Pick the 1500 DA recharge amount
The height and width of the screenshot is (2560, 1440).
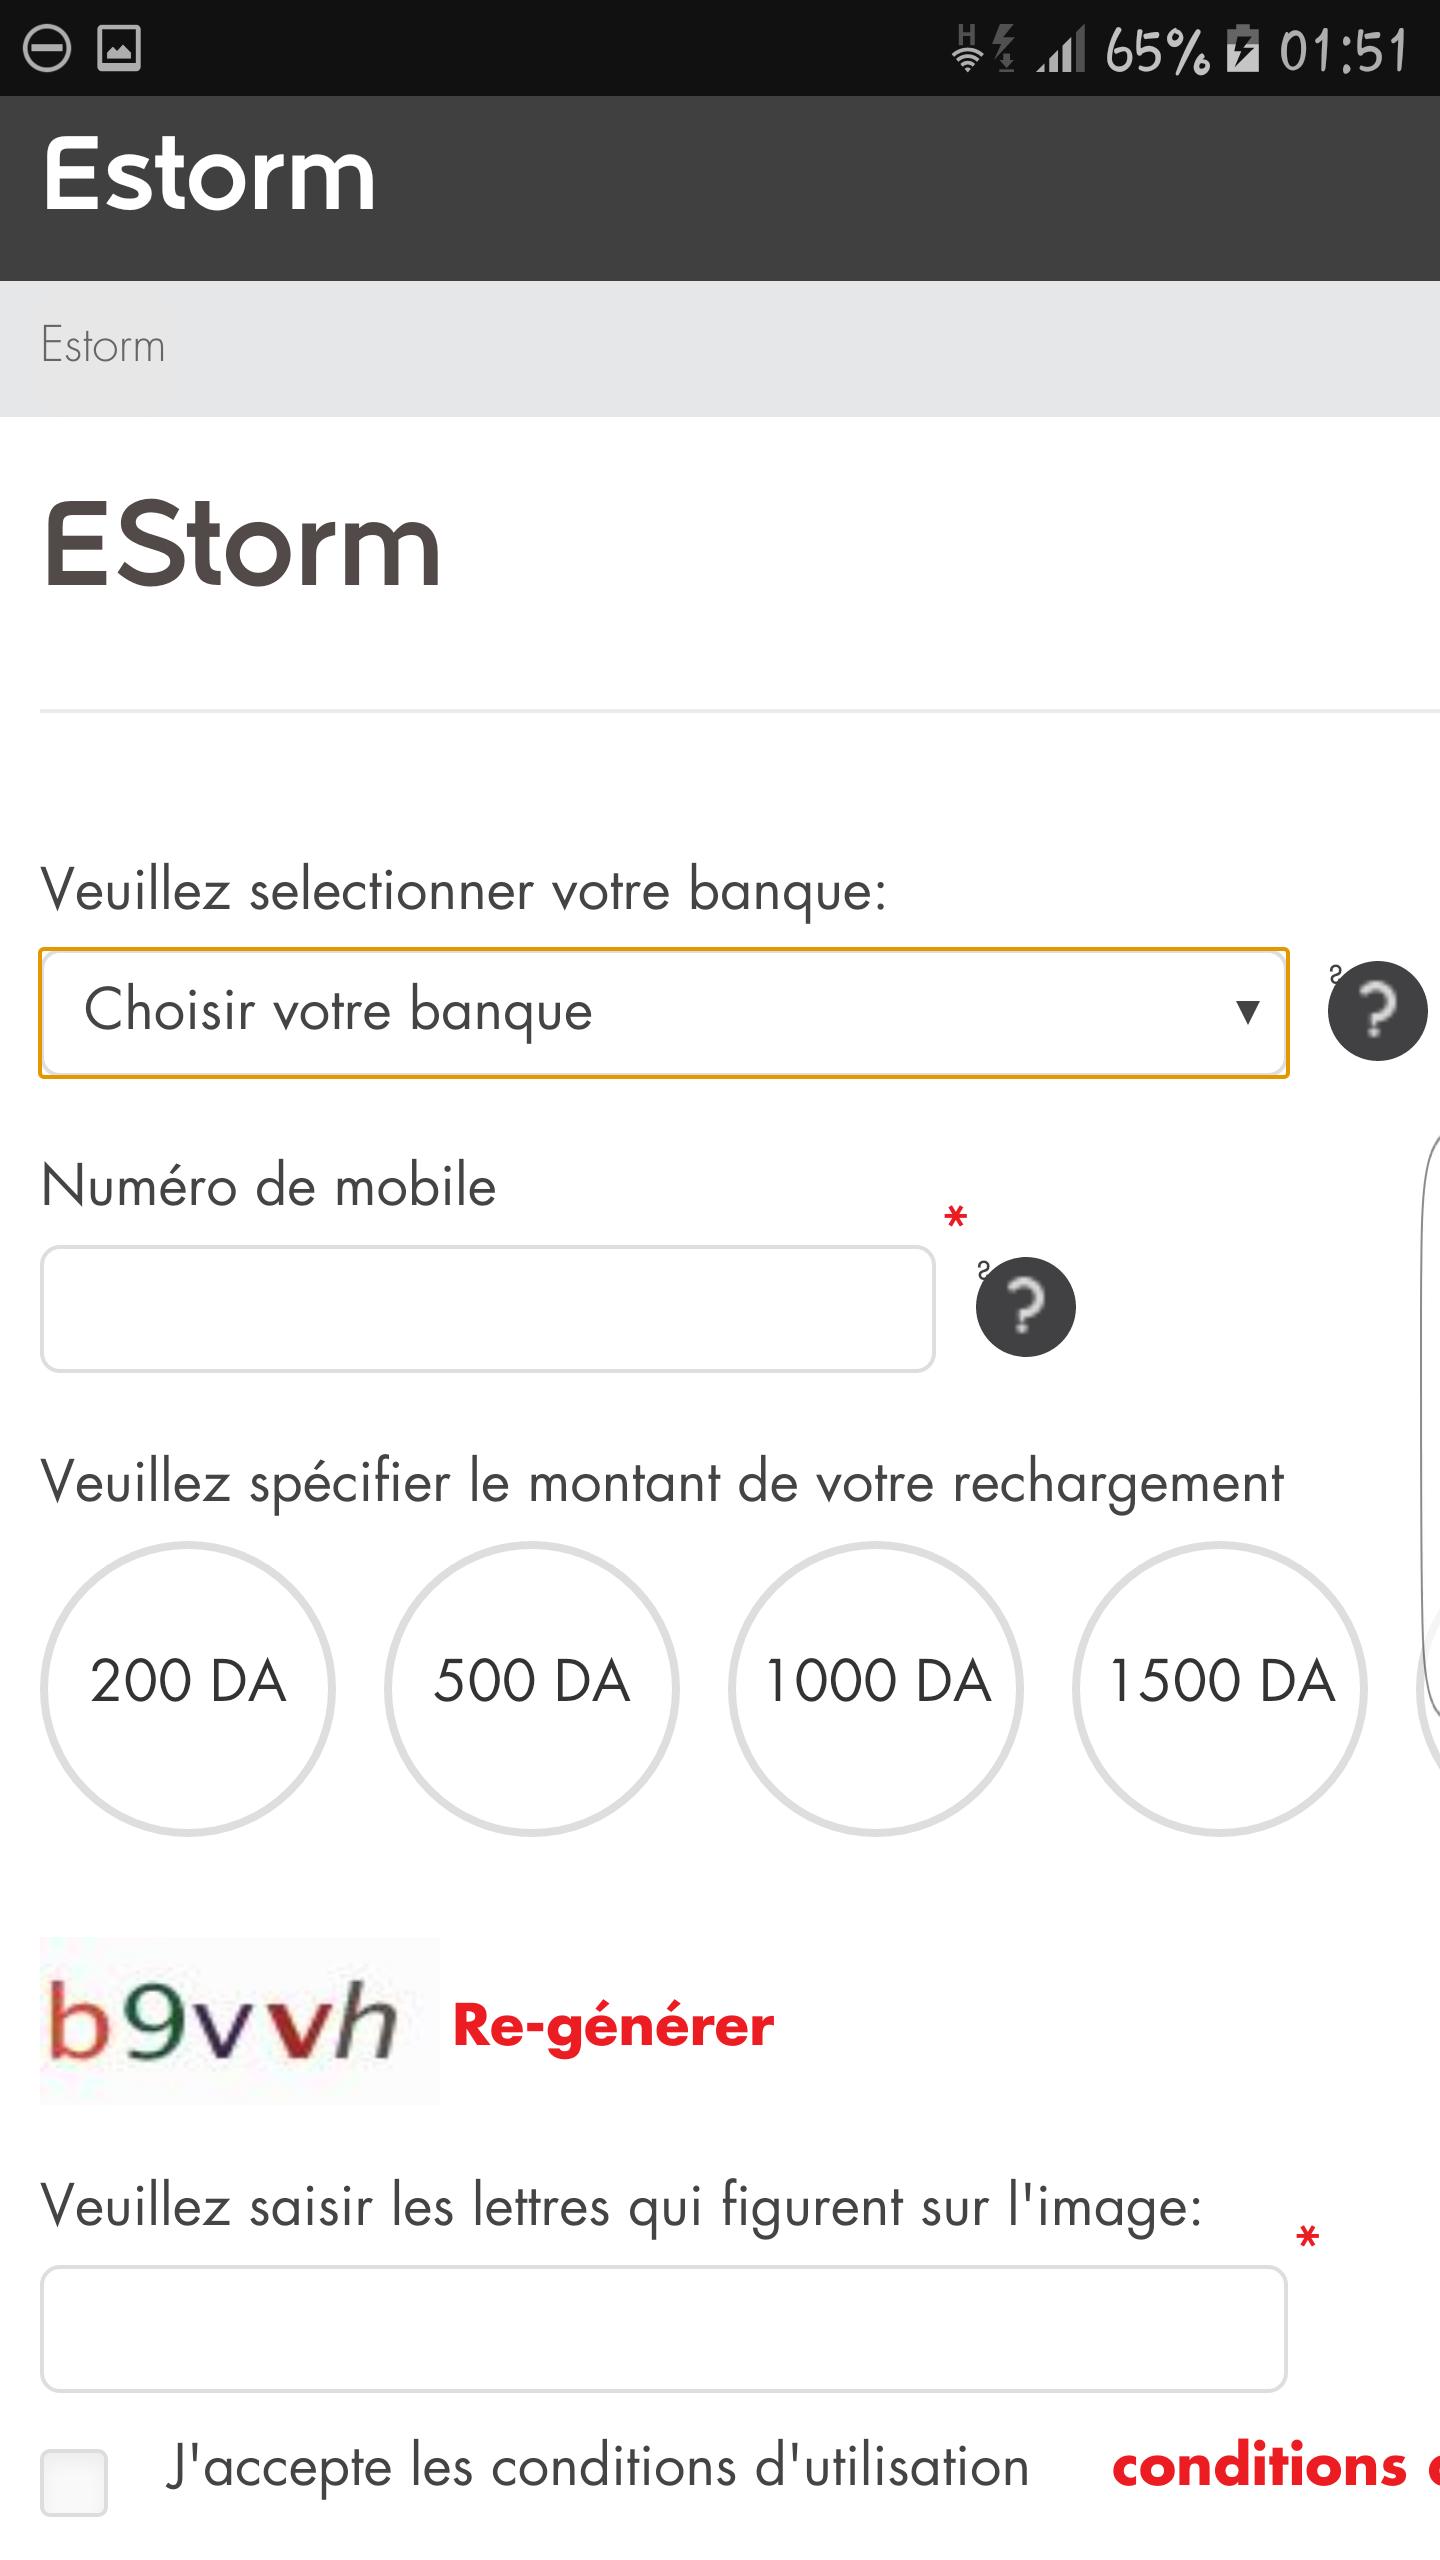1220,1689
